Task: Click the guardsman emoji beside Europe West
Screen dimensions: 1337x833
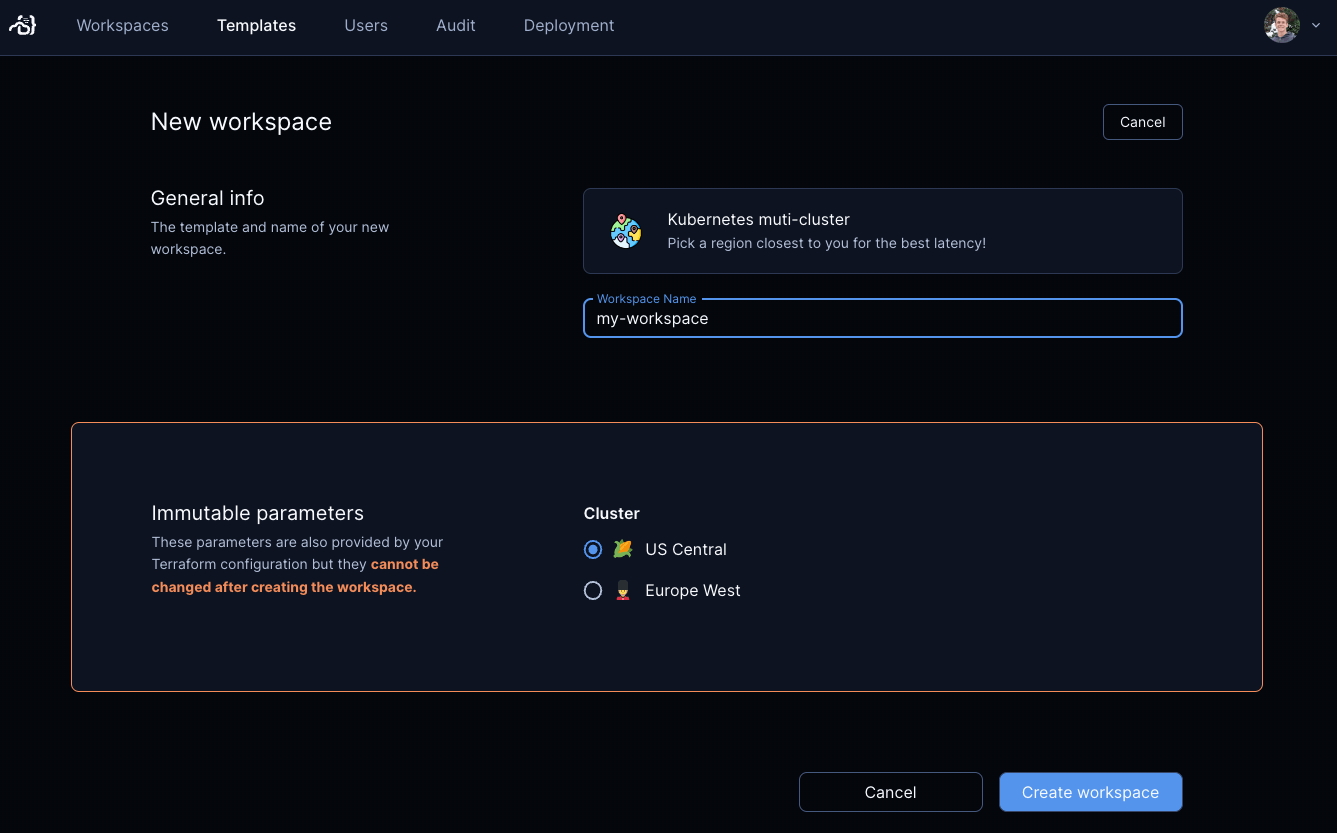Action: [x=624, y=590]
